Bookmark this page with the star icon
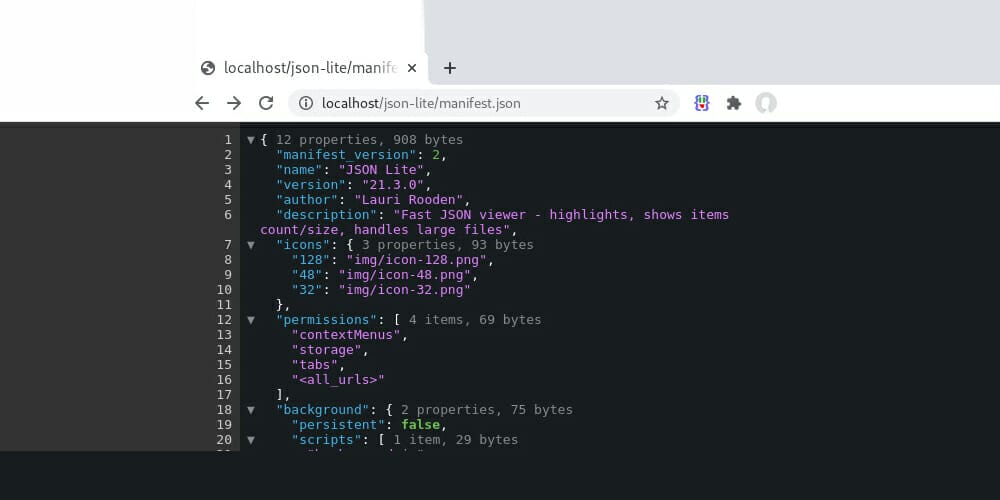The height and width of the screenshot is (500, 1000). click(x=662, y=103)
